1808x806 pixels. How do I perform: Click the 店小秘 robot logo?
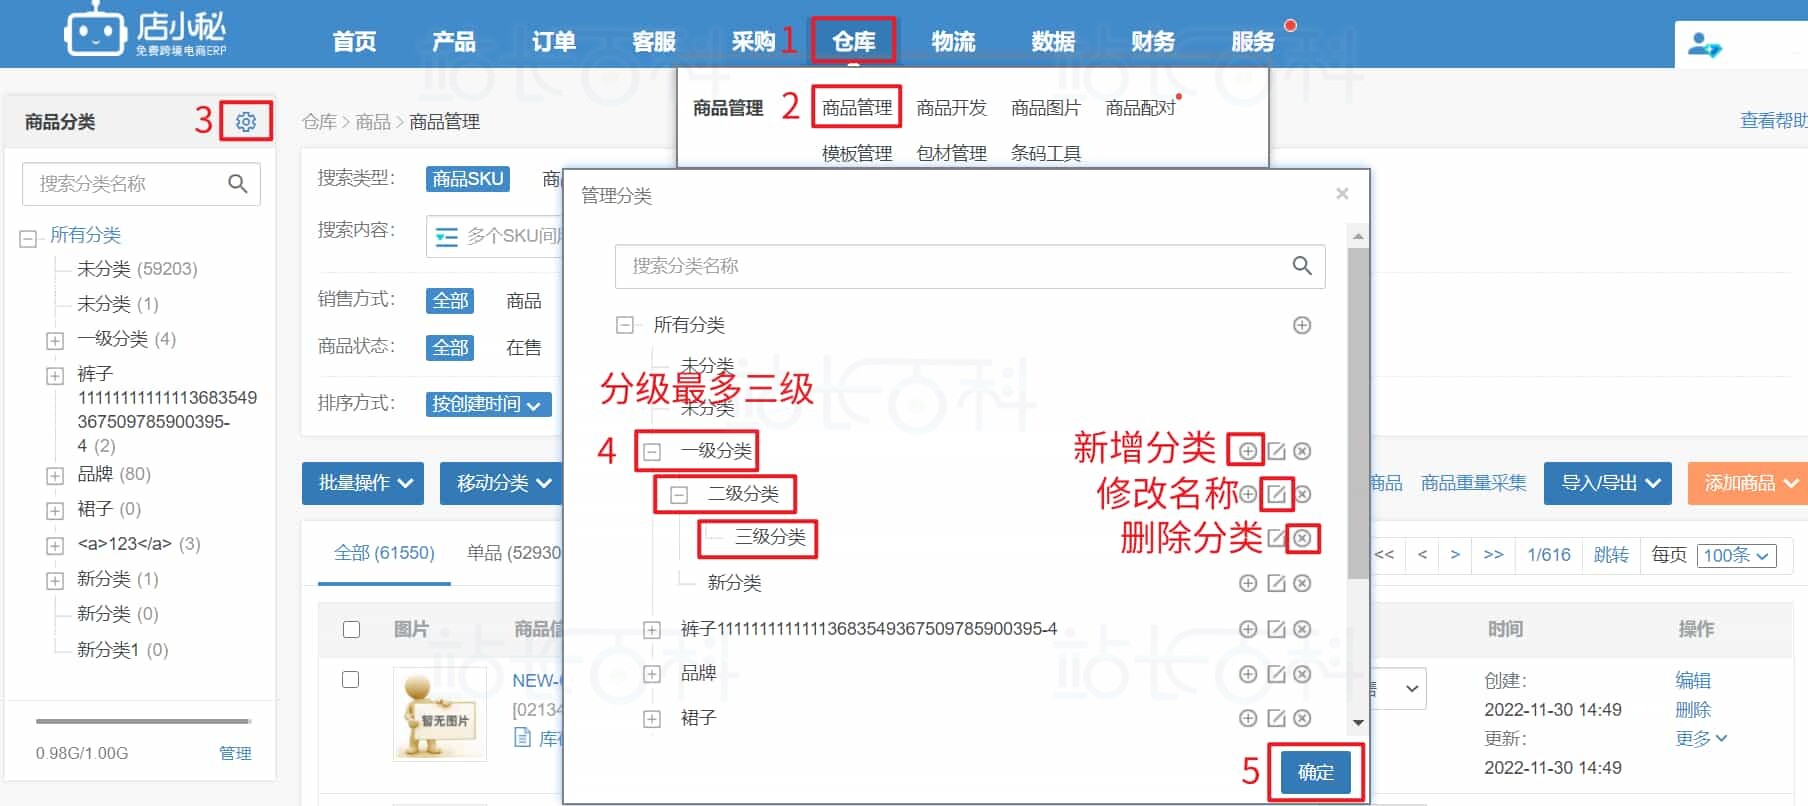click(x=95, y=31)
